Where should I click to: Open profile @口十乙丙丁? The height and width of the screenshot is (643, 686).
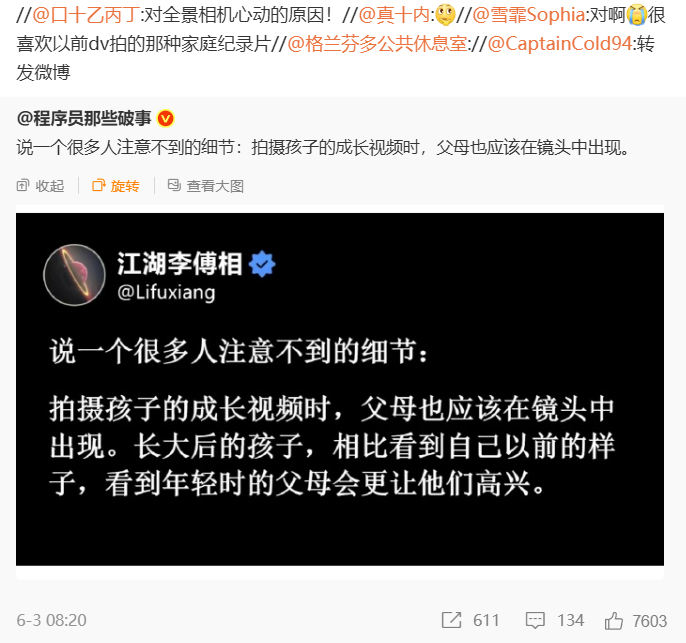(x=86, y=15)
